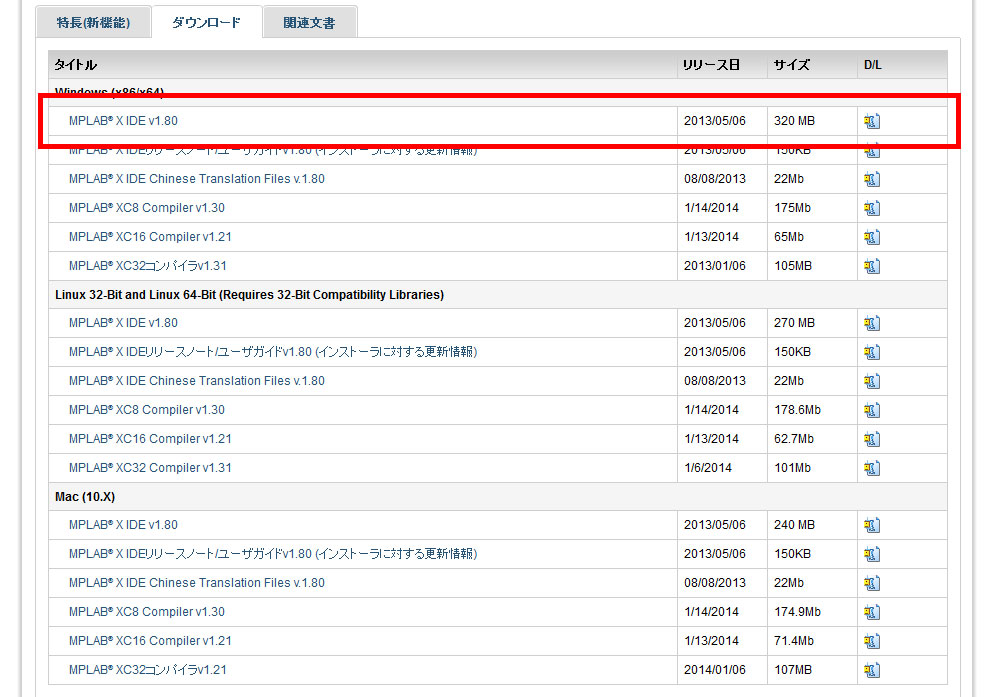Click download icon for Windows XC32 105MB row
The width and height of the screenshot is (1003, 697).
pyautogui.click(x=872, y=266)
